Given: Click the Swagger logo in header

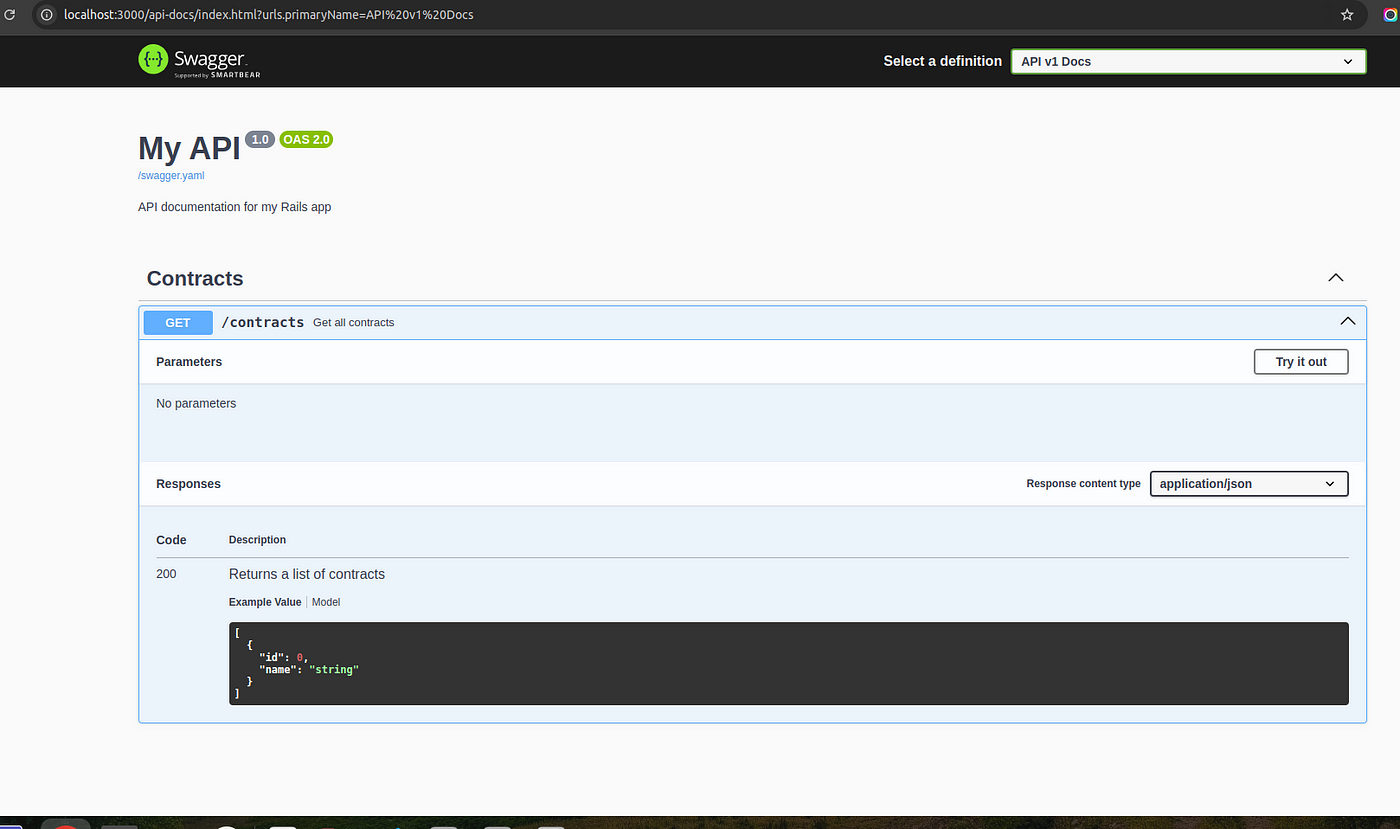Looking at the screenshot, I should point(198,61).
